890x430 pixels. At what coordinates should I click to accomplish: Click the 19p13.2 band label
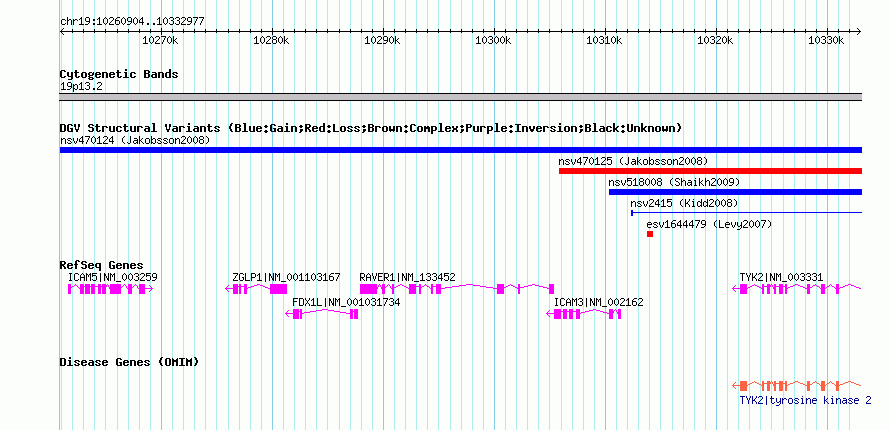(x=81, y=87)
